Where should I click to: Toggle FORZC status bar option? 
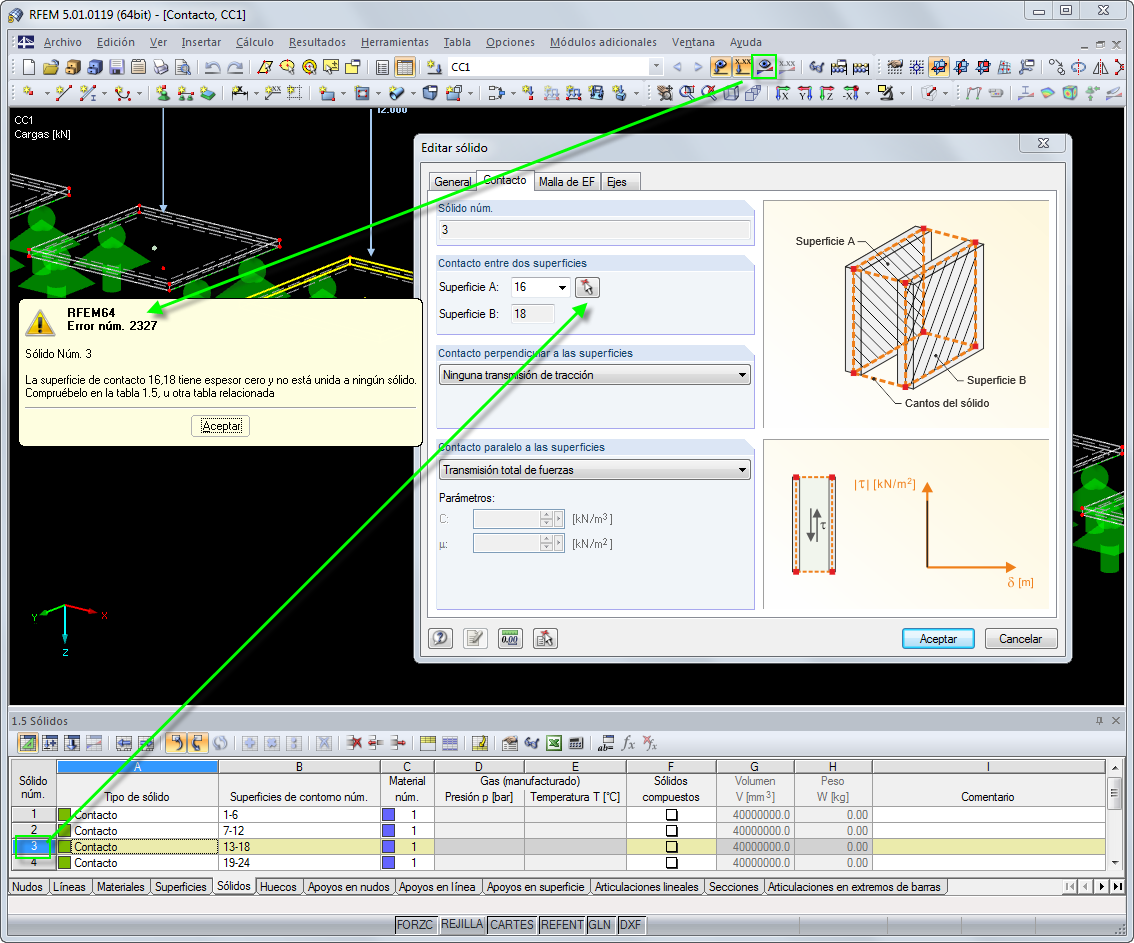(414, 925)
